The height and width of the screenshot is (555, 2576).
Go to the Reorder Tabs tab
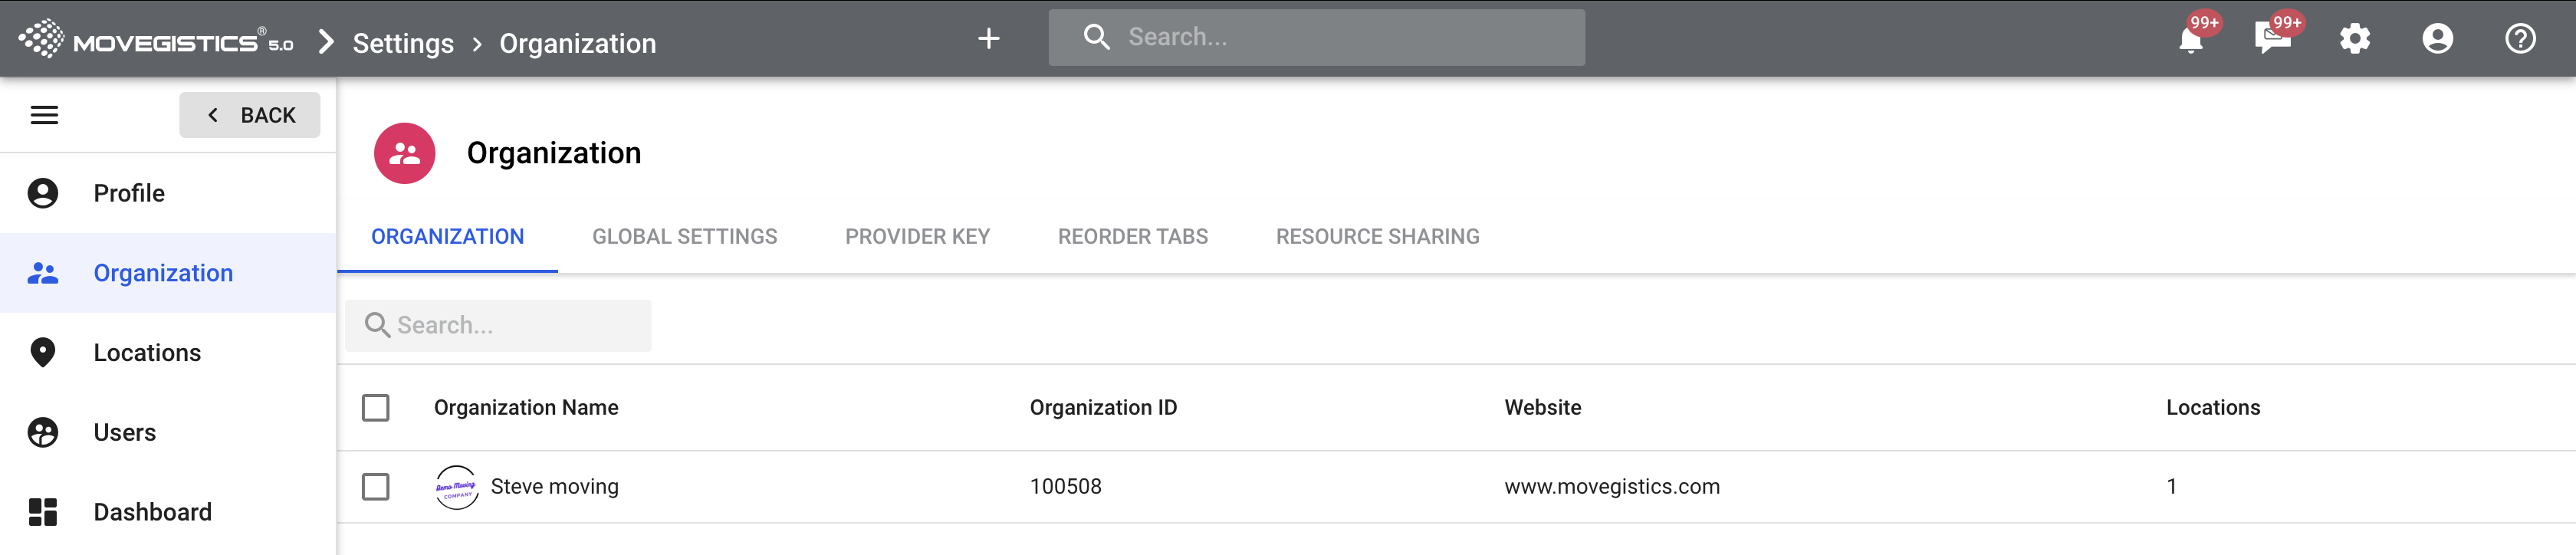[1132, 237]
